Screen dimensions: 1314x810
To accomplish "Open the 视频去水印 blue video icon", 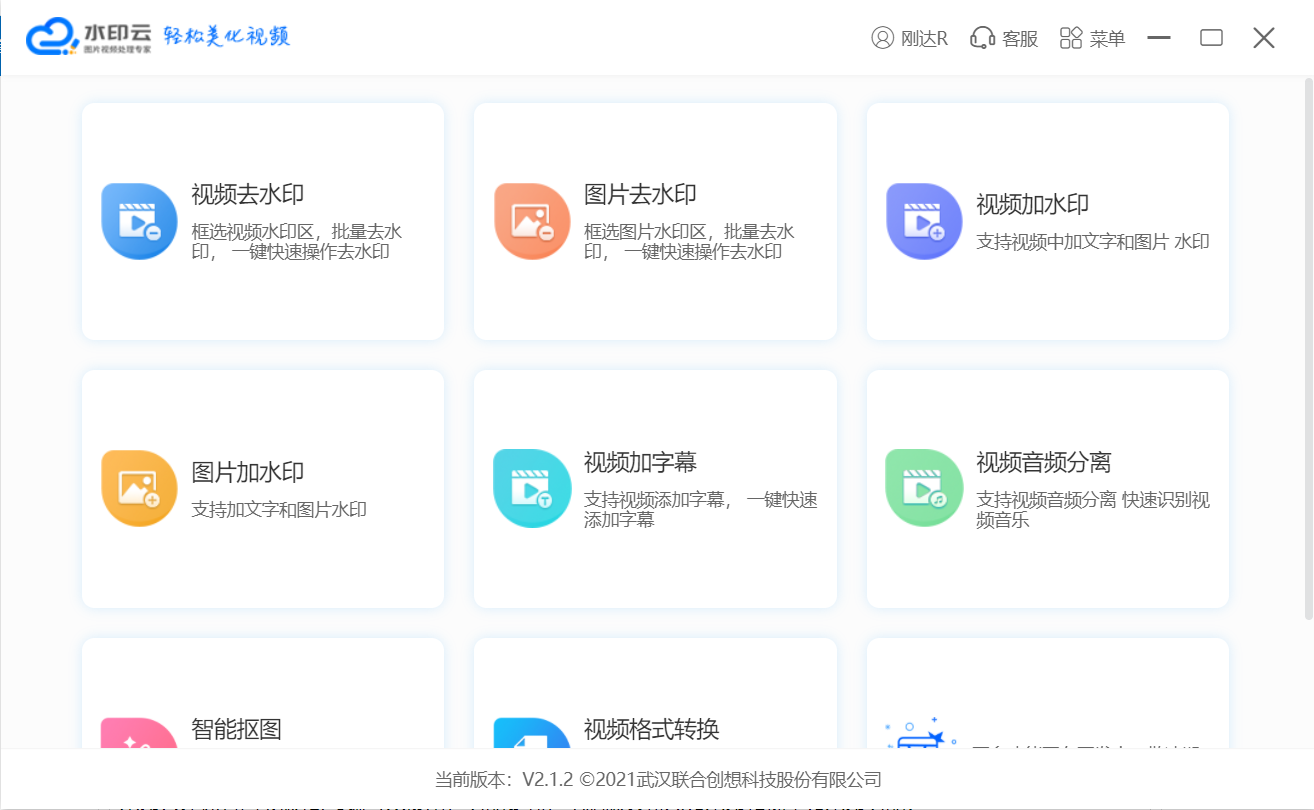I will [x=140, y=221].
